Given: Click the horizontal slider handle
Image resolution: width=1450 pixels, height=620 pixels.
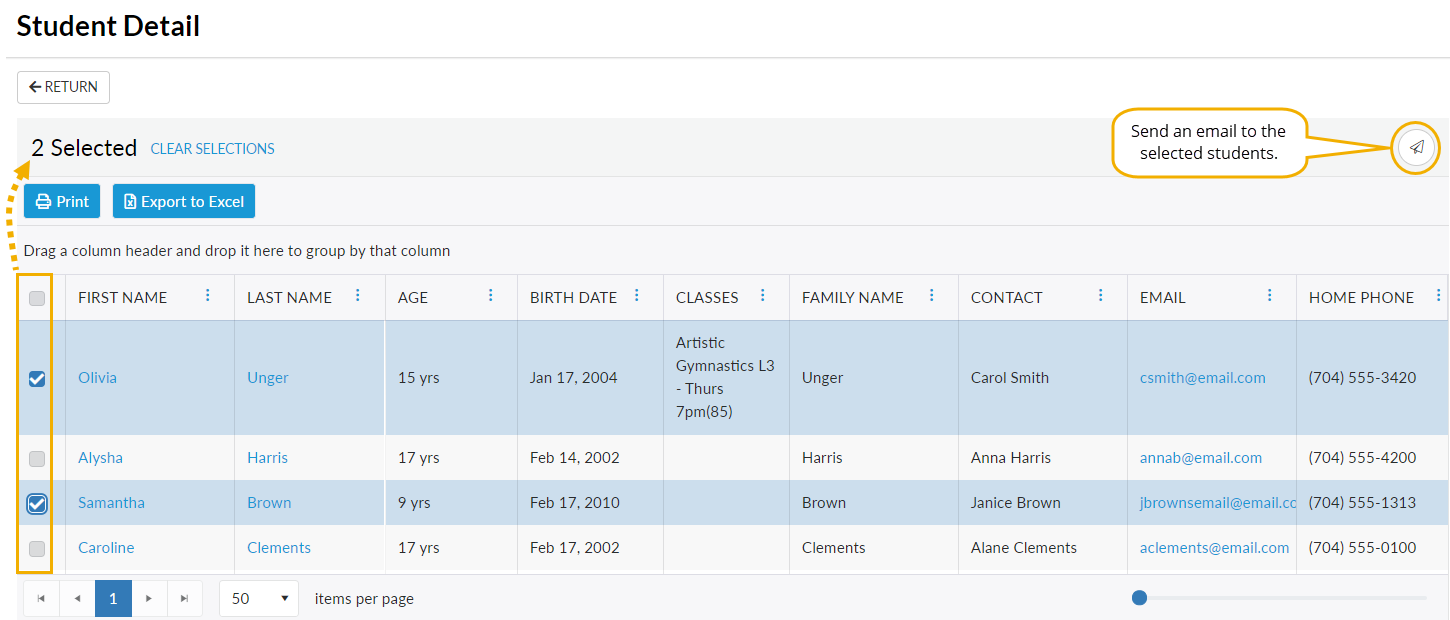Looking at the screenshot, I should (x=1139, y=598).
